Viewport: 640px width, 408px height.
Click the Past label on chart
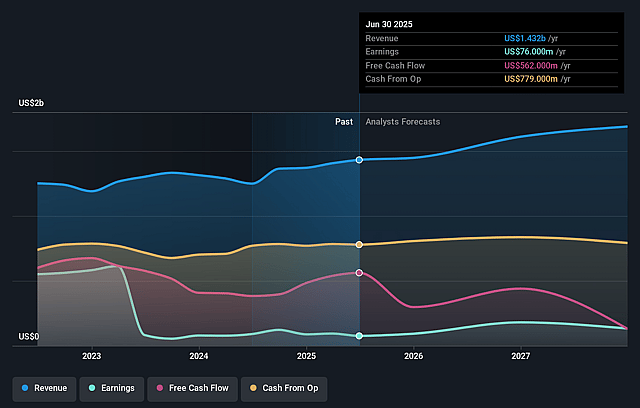344,122
